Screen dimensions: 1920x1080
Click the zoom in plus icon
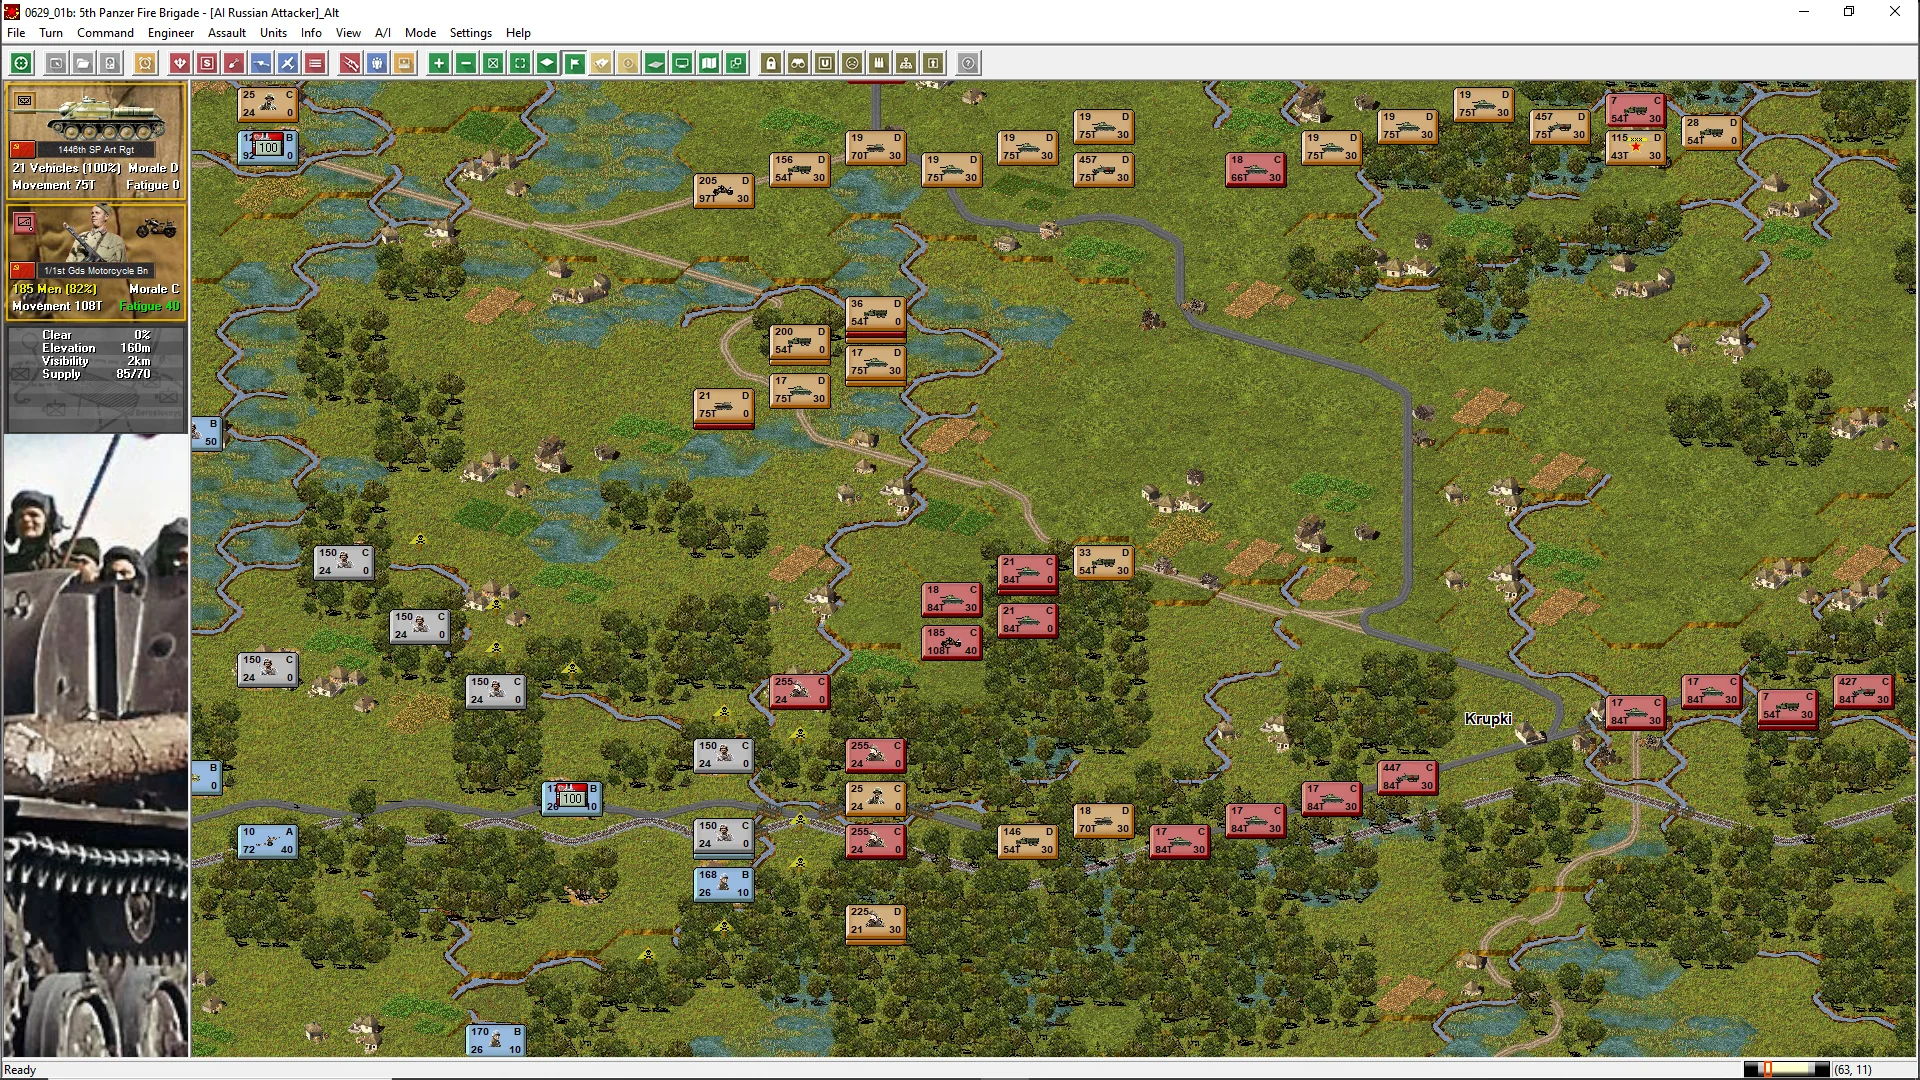tap(438, 63)
